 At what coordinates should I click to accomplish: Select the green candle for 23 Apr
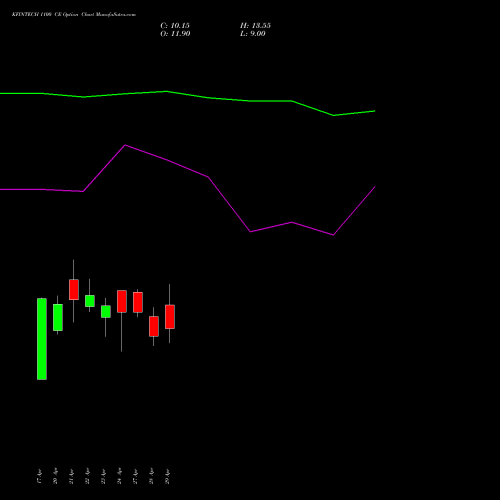106,311
